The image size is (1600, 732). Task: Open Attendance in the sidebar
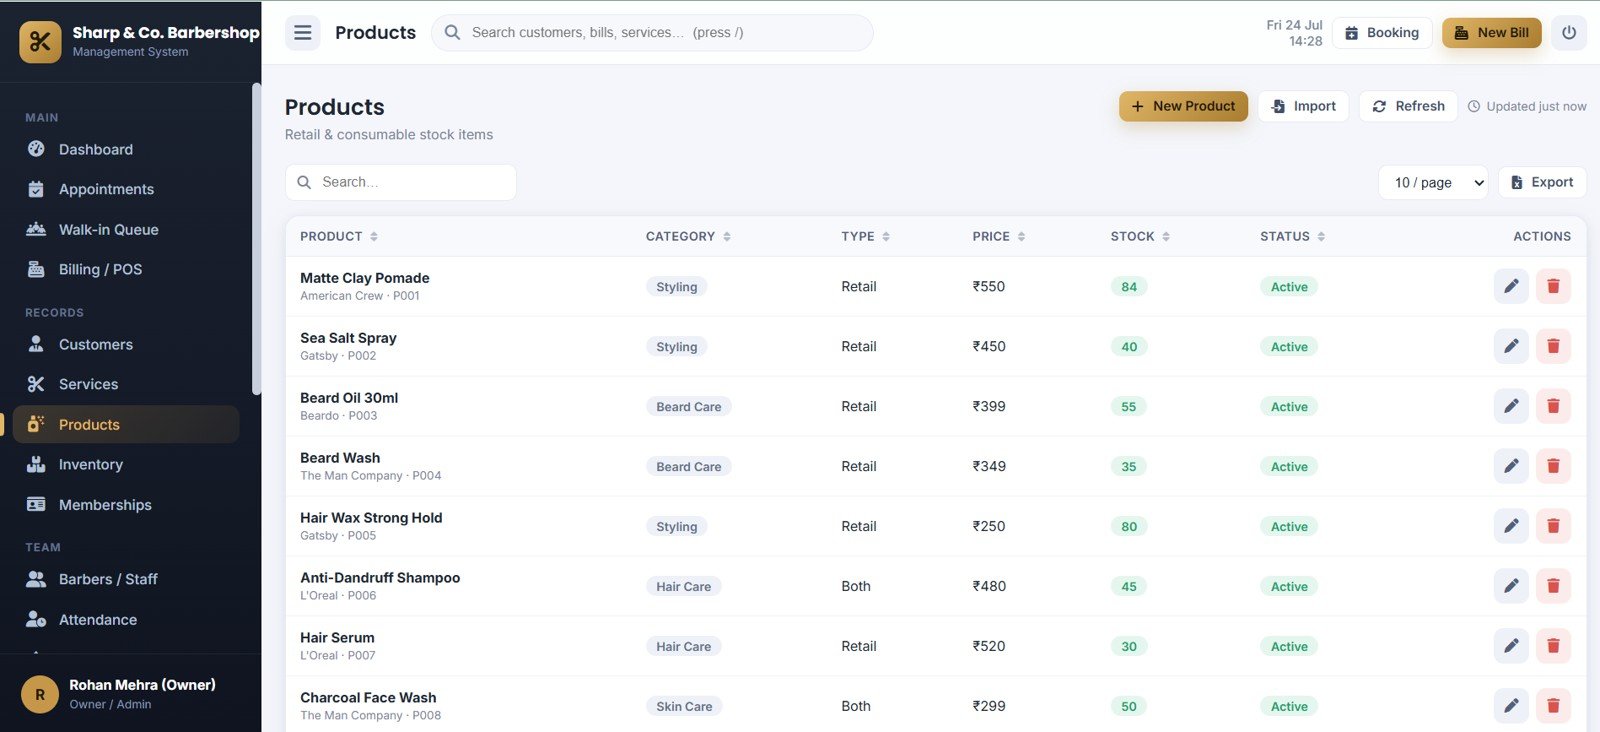[126, 620]
